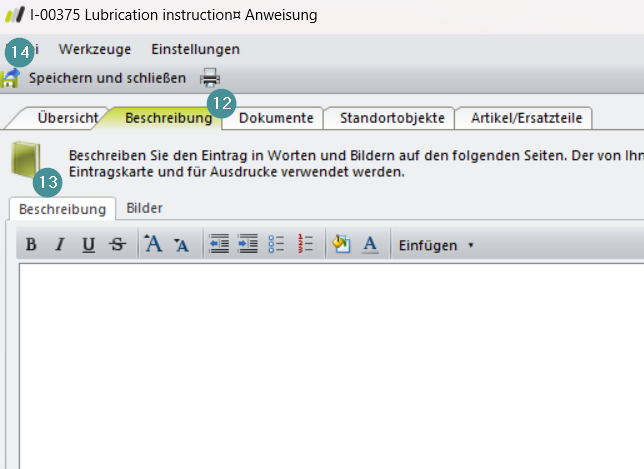This screenshot has height=469, width=644.
Task: Choose text highlight background color
Action: (341, 244)
